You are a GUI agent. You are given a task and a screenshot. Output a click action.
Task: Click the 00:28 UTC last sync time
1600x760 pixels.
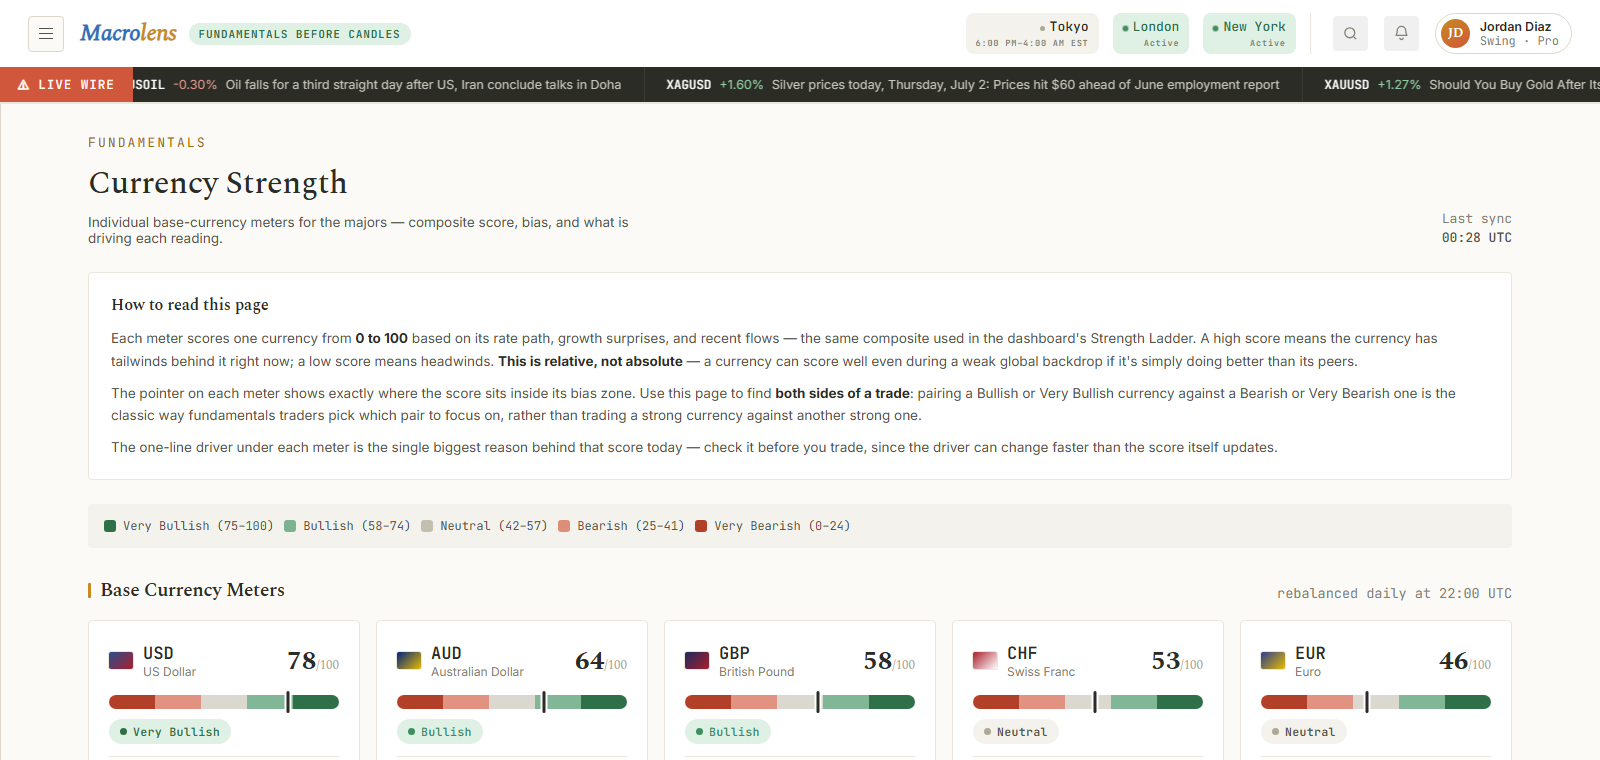(x=1476, y=238)
